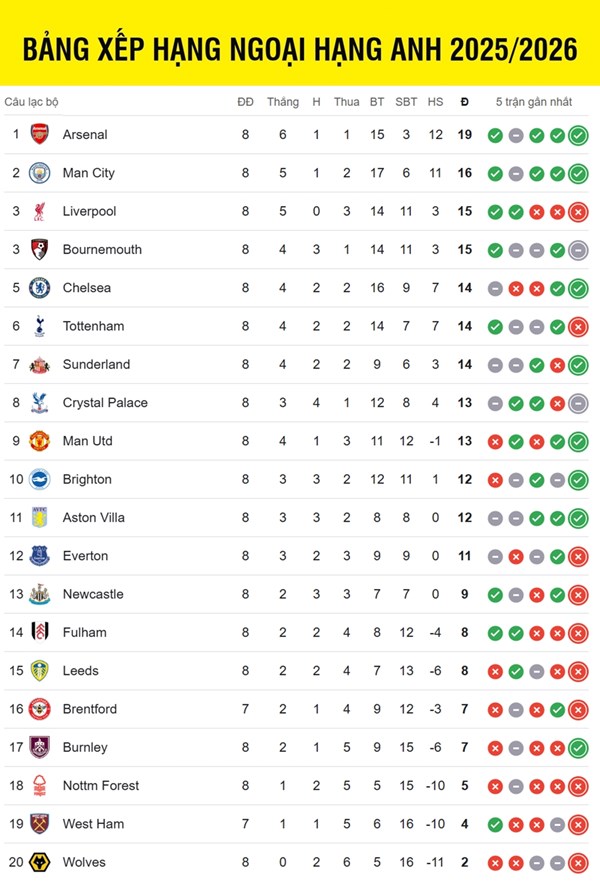Sort table by the Thua column

(x=347, y=102)
